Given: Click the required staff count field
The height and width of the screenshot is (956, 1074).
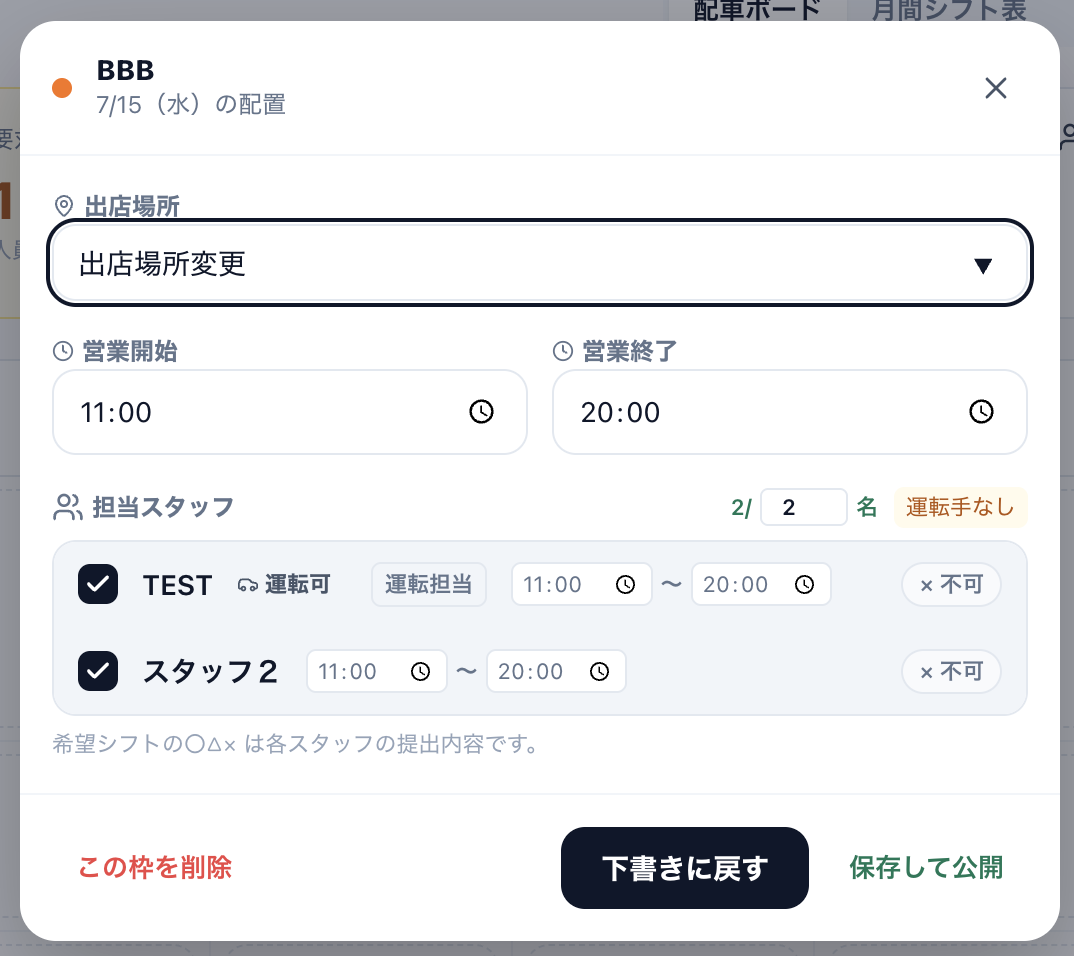Looking at the screenshot, I should click(803, 507).
